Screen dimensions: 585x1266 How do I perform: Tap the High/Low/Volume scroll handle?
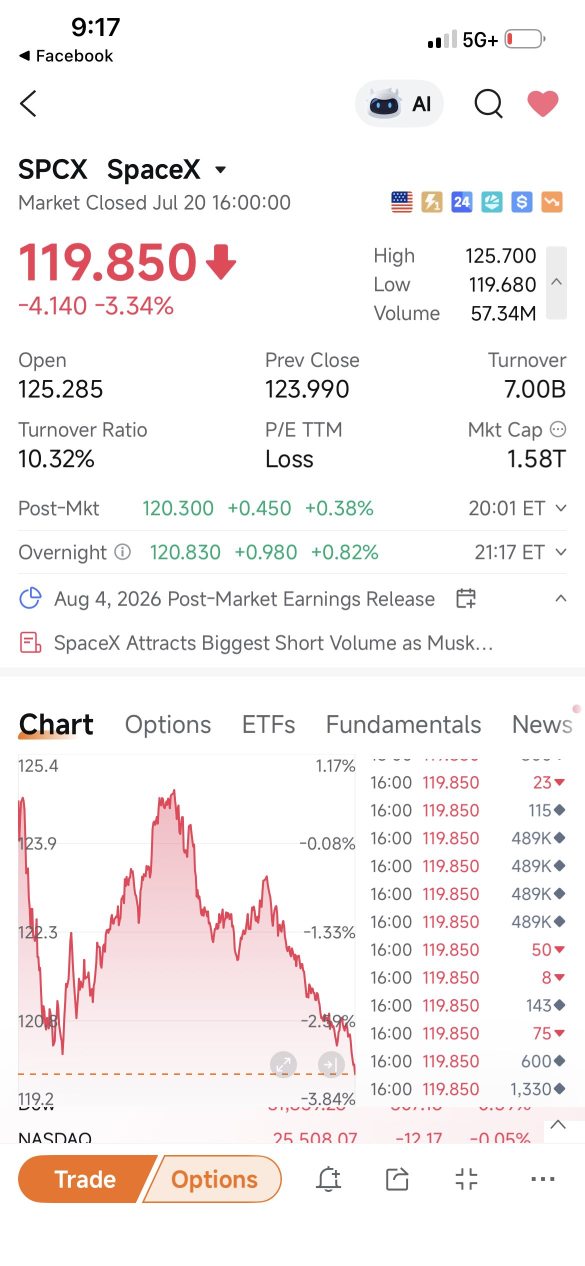click(557, 283)
